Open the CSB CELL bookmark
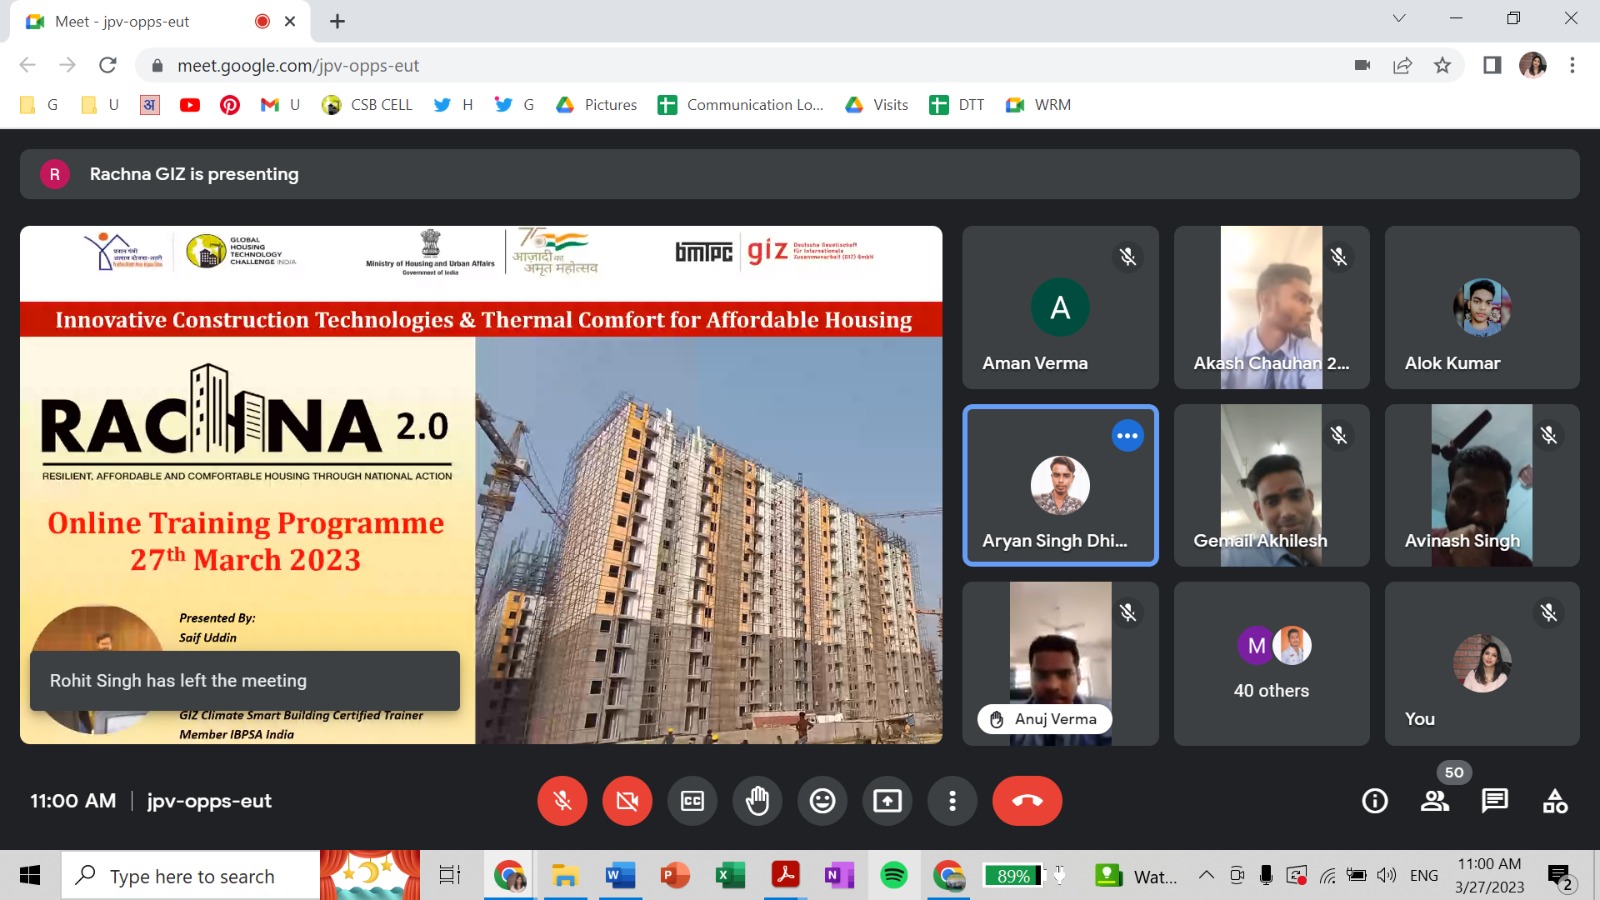1600x900 pixels. pos(367,105)
